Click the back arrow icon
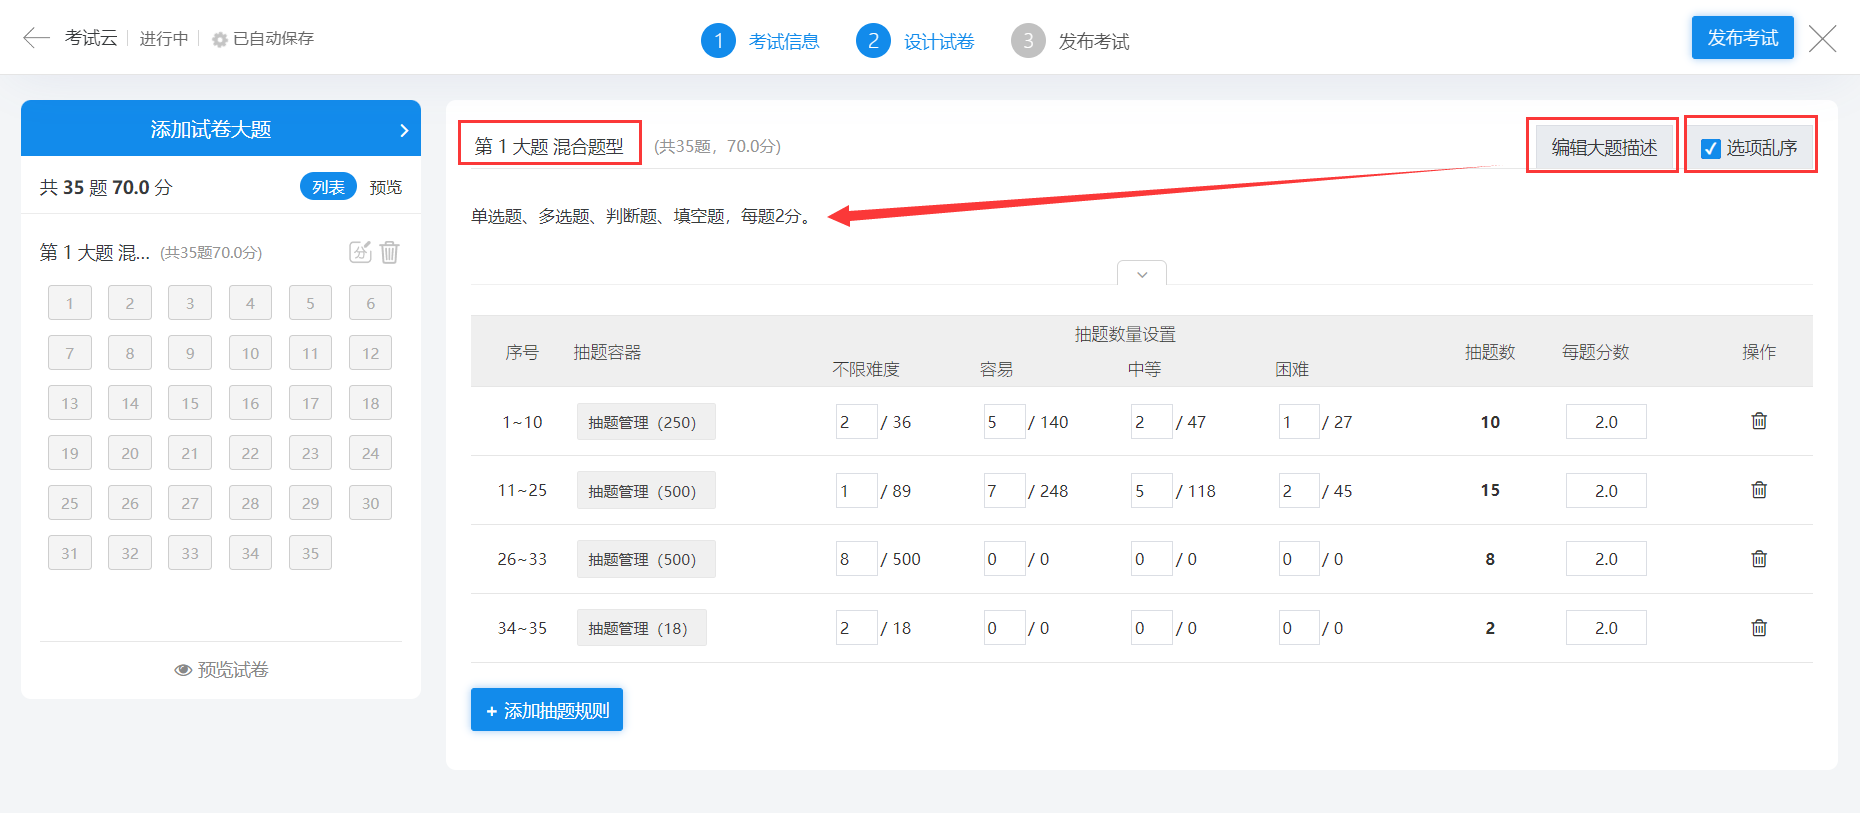The width and height of the screenshot is (1860, 813). click(x=36, y=38)
